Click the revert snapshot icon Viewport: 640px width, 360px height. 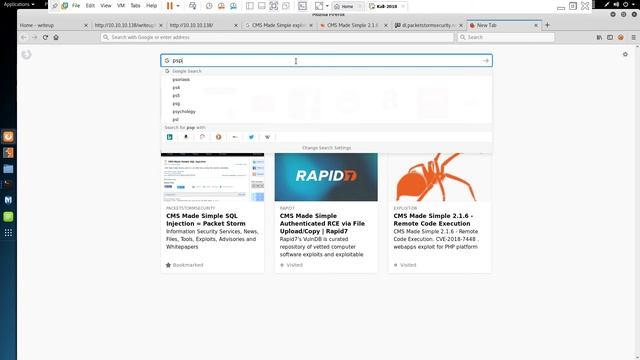(x=221, y=6)
